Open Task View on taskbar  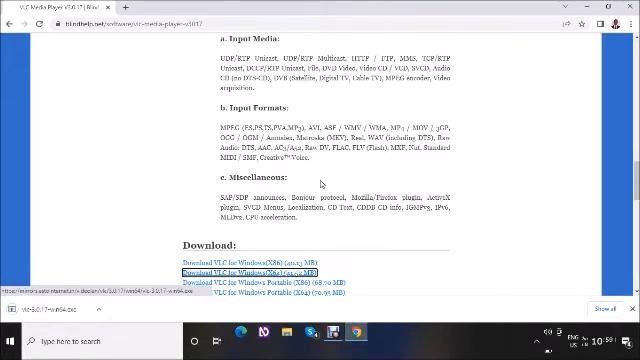[217, 341]
